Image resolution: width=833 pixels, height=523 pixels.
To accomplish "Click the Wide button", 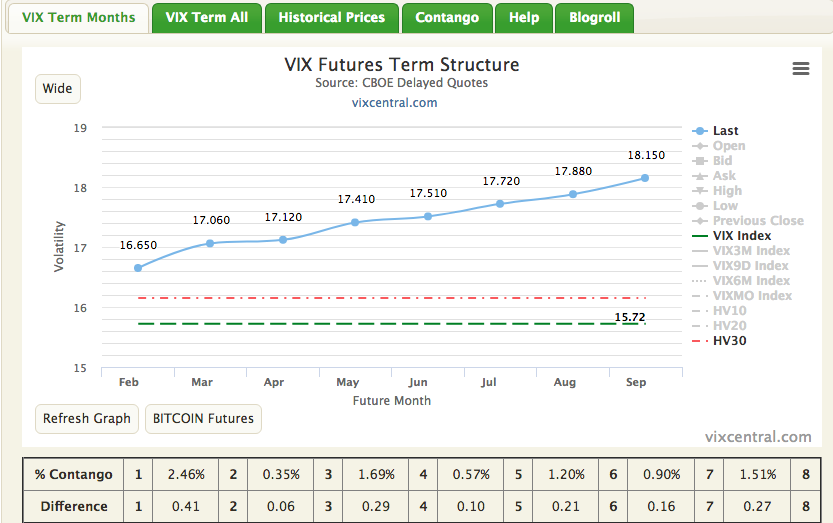I will tap(57, 89).
